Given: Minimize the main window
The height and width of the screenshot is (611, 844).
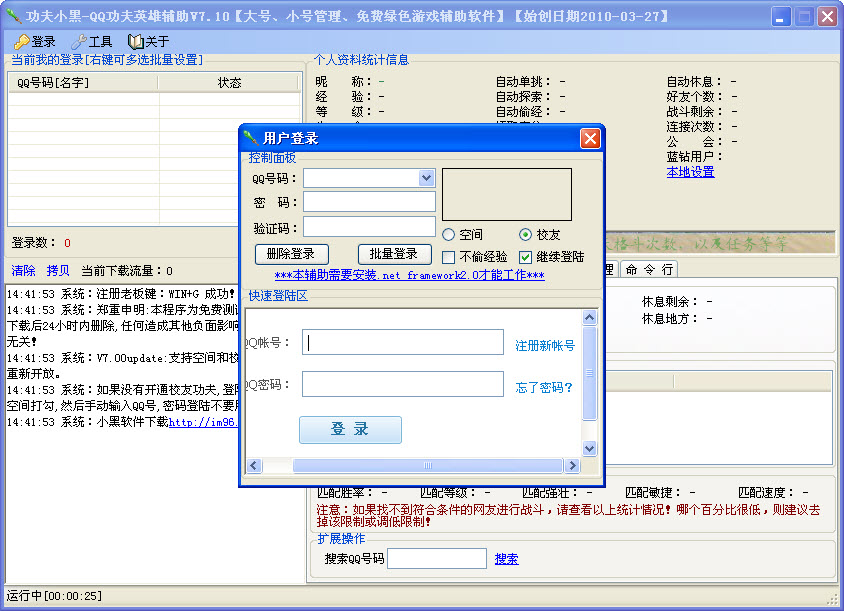Looking at the screenshot, I should [780, 17].
